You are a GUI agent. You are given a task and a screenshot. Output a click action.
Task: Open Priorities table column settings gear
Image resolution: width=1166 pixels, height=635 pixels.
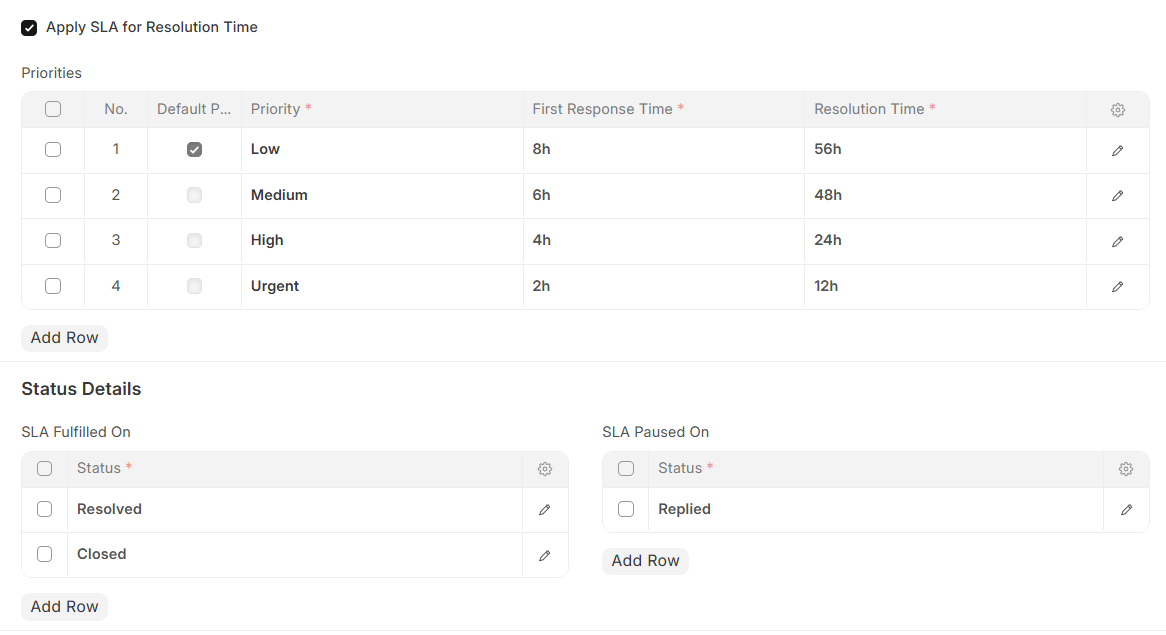click(x=1118, y=110)
